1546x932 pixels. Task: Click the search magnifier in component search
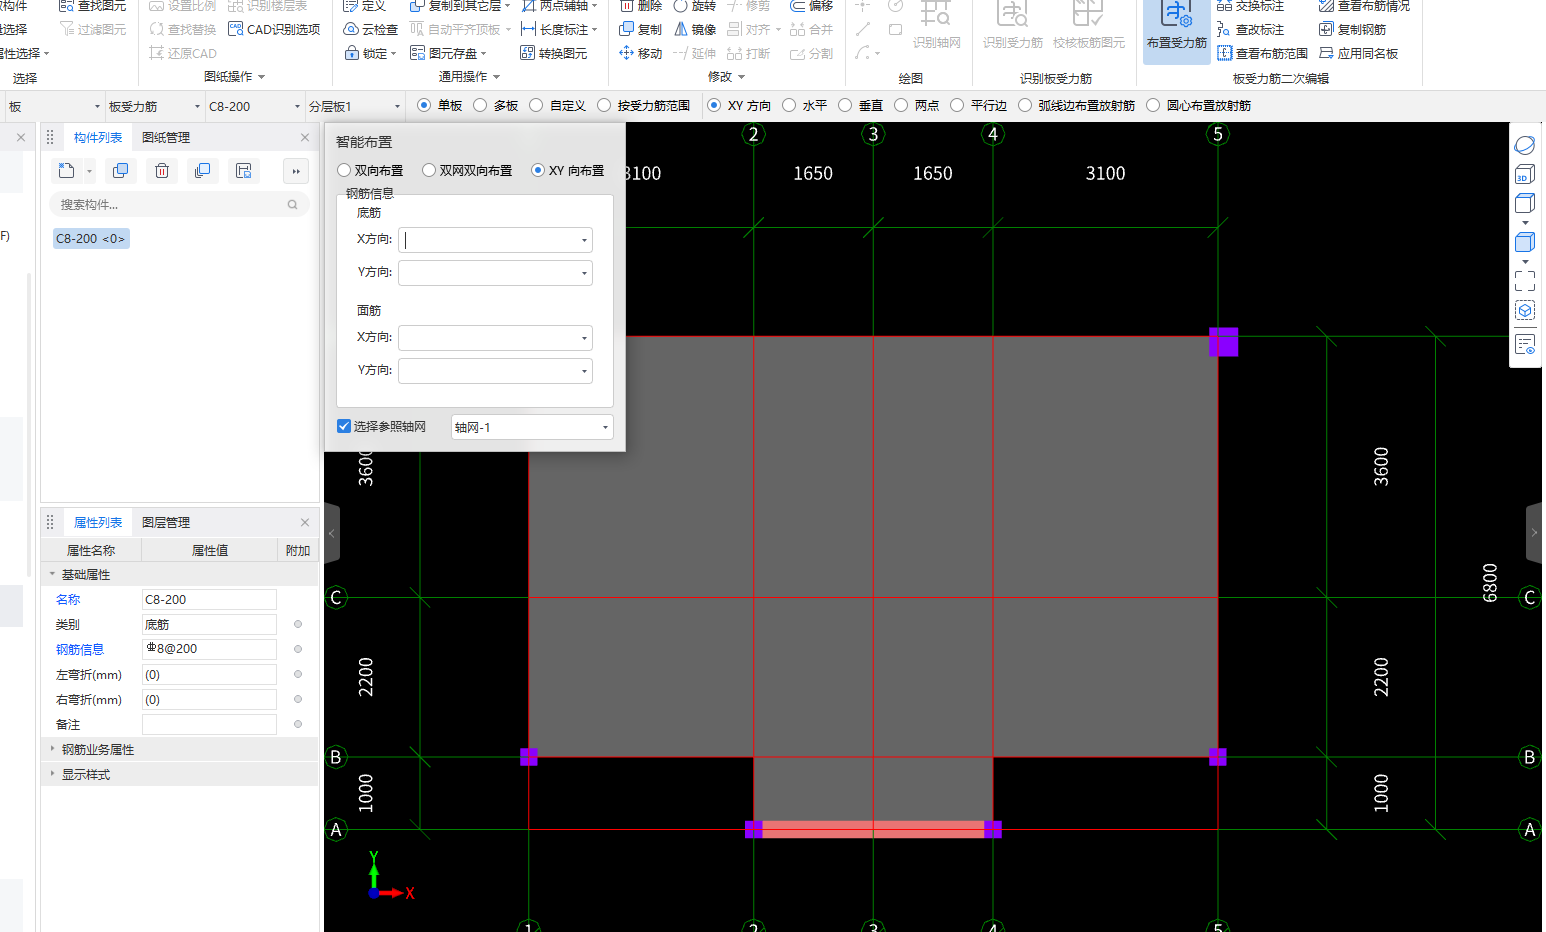pyautogui.click(x=293, y=205)
